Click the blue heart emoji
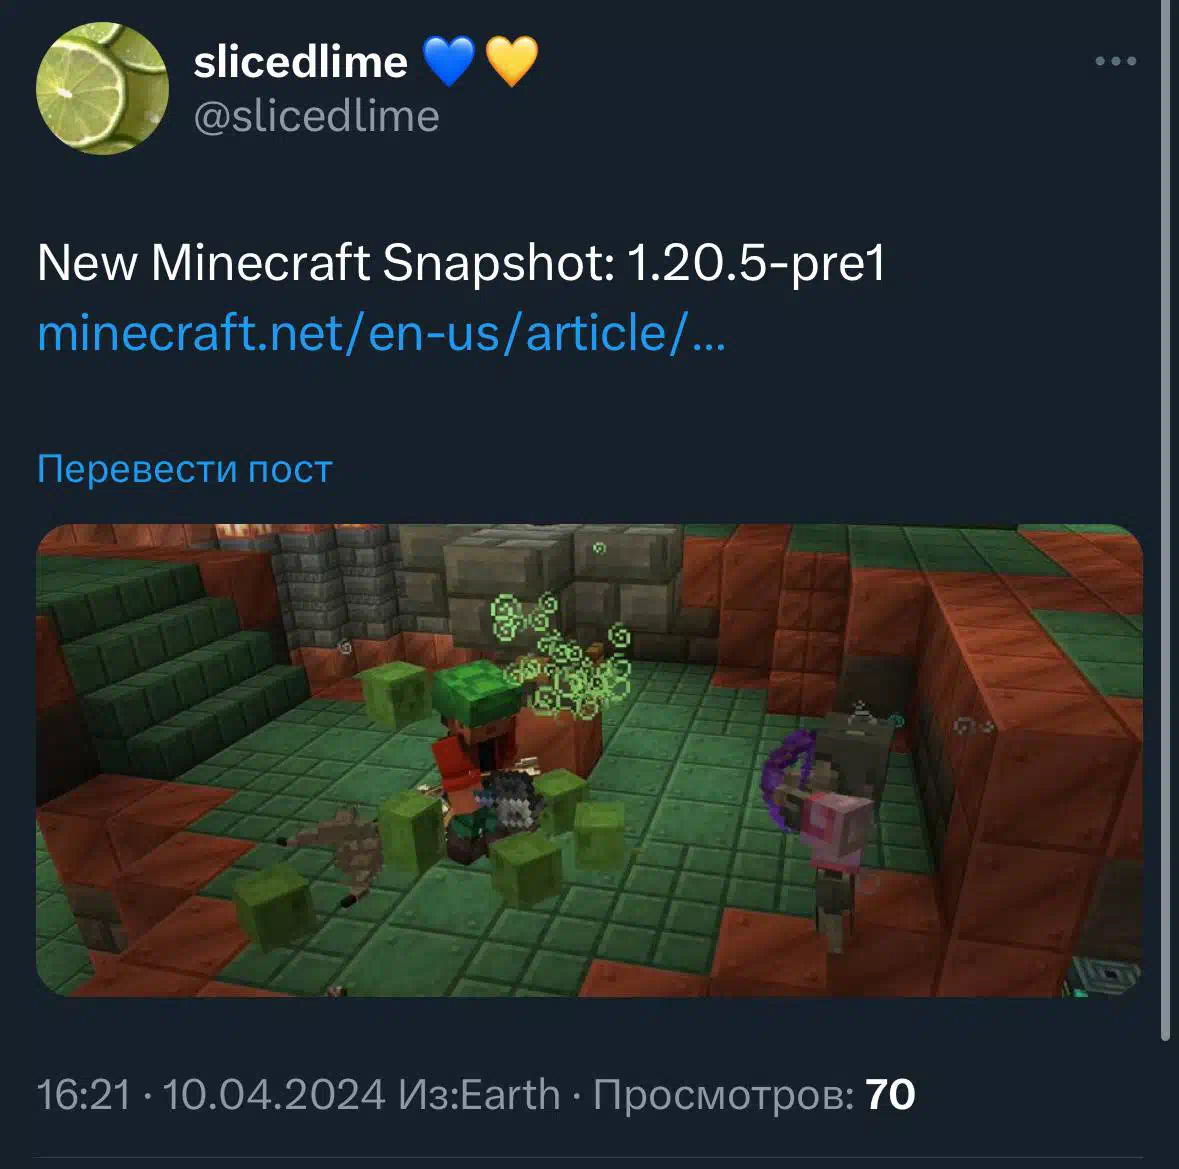Viewport: 1179px width, 1169px height. pos(449,61)
